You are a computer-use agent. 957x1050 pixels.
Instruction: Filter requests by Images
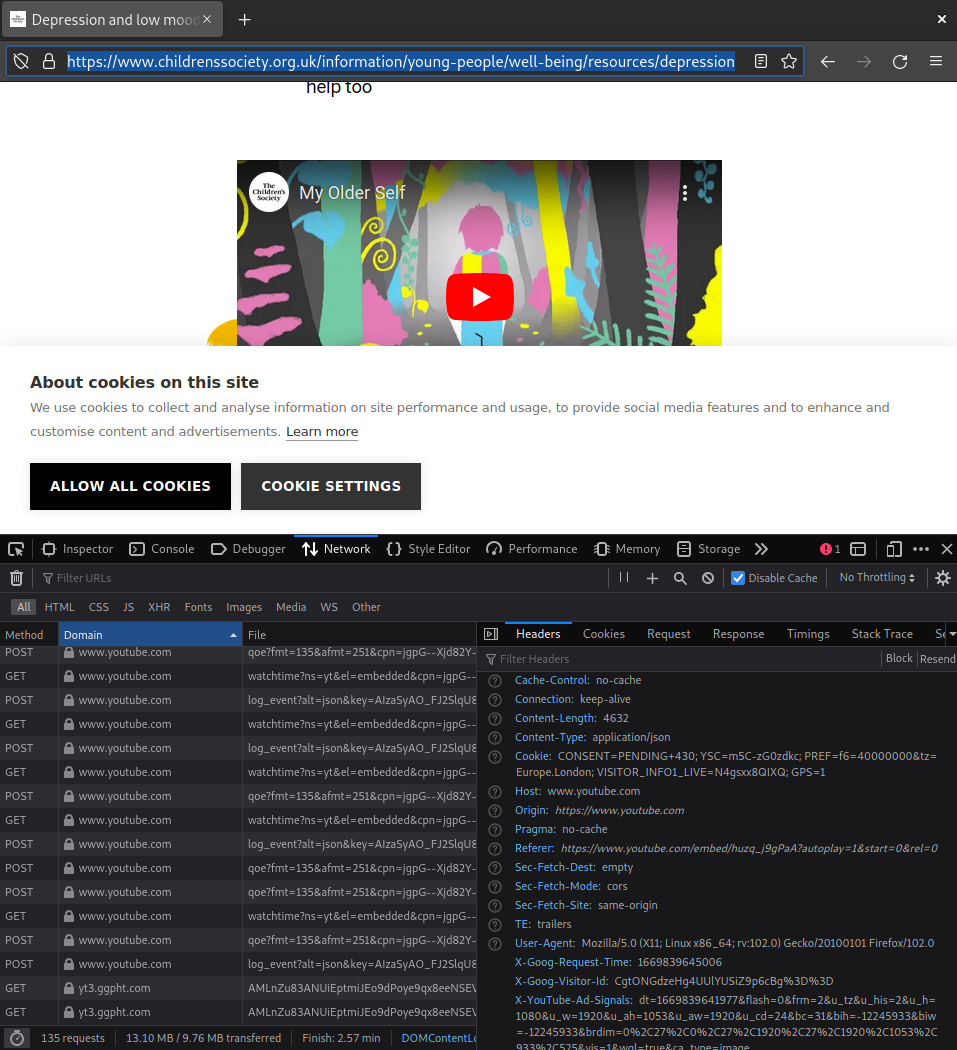pos(244,607)
